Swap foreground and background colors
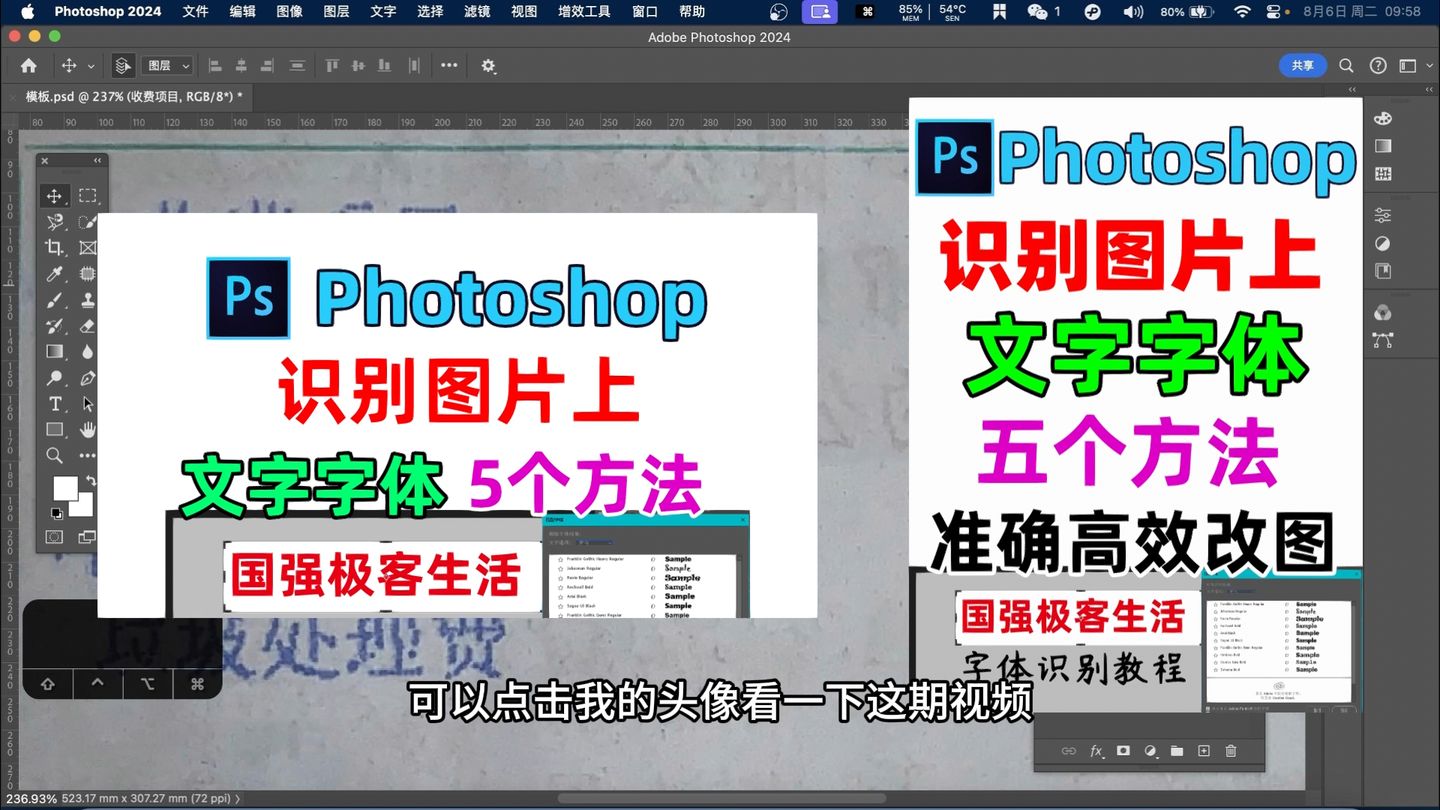This screenshot has width=1440, height=810. pos(91,481)
